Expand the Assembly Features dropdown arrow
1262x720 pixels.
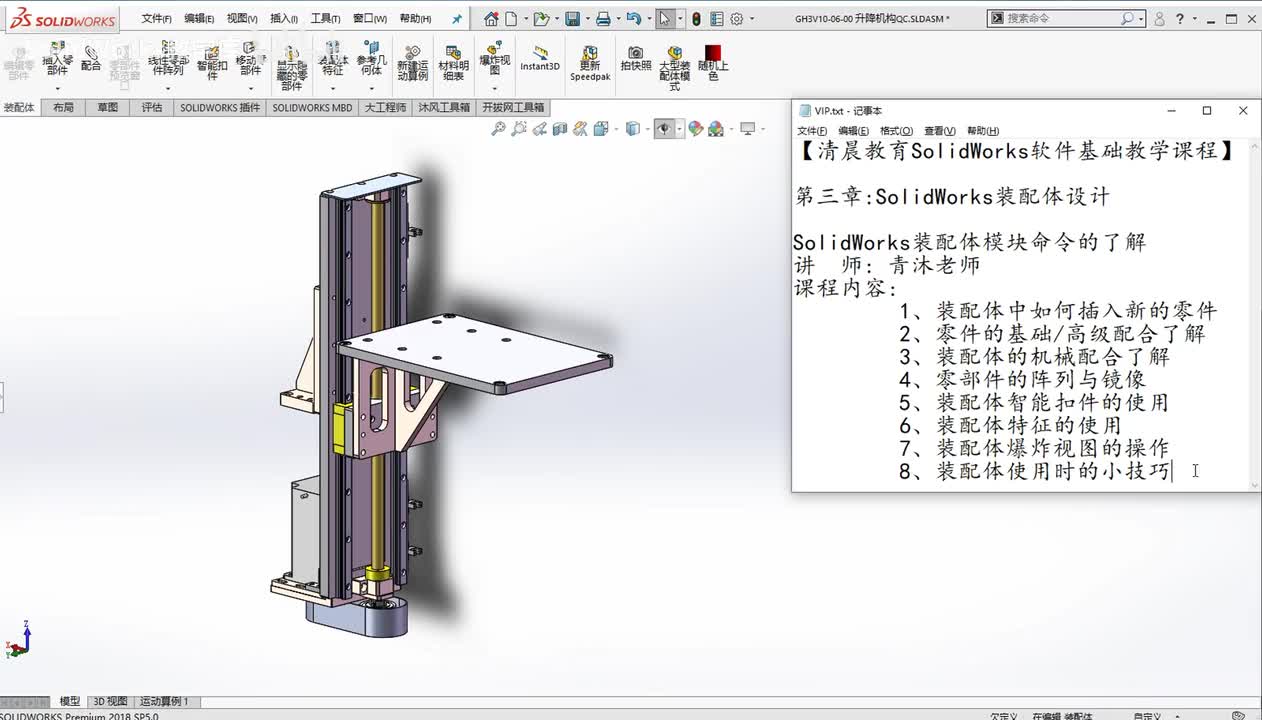click(x=332, y=89)
